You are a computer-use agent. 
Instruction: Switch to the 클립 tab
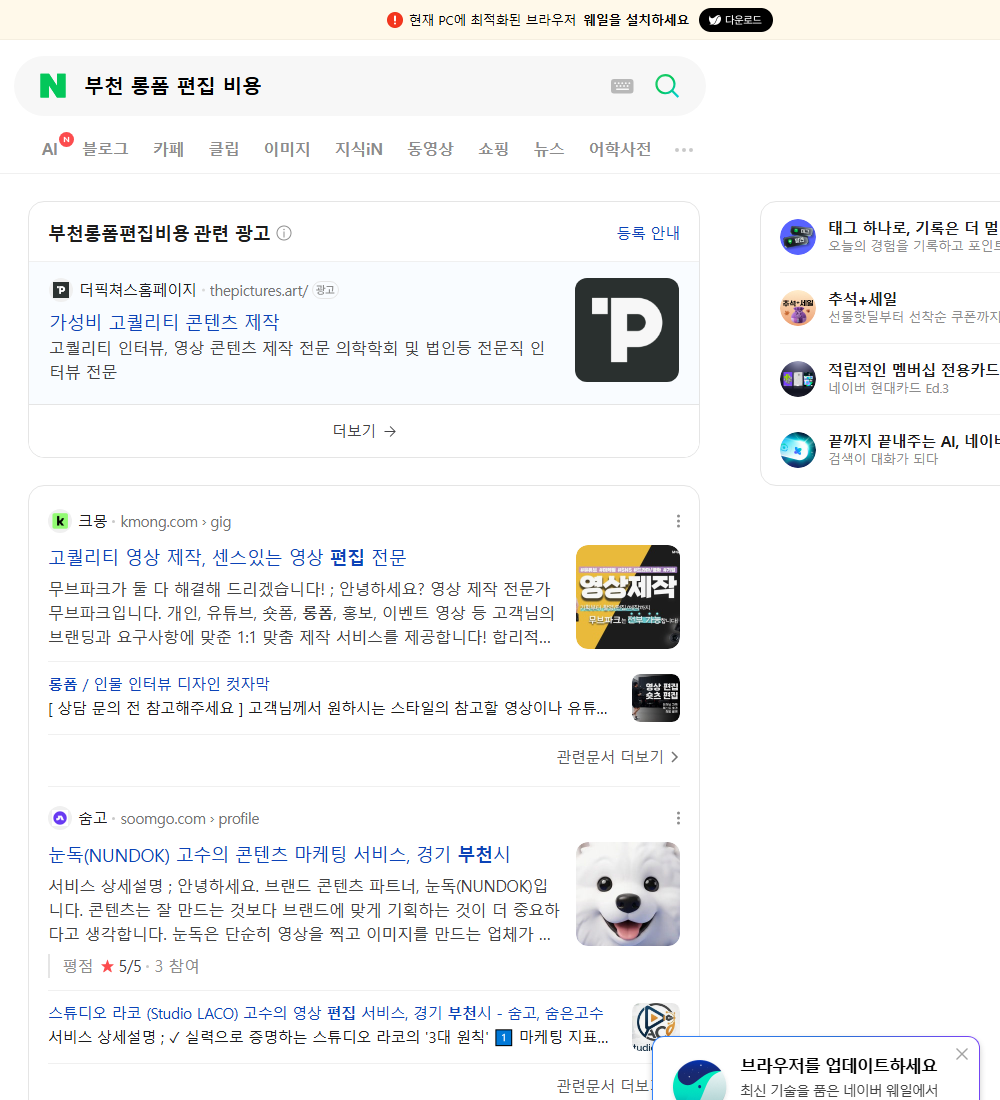pyautogui.click(x=224, y=149)
